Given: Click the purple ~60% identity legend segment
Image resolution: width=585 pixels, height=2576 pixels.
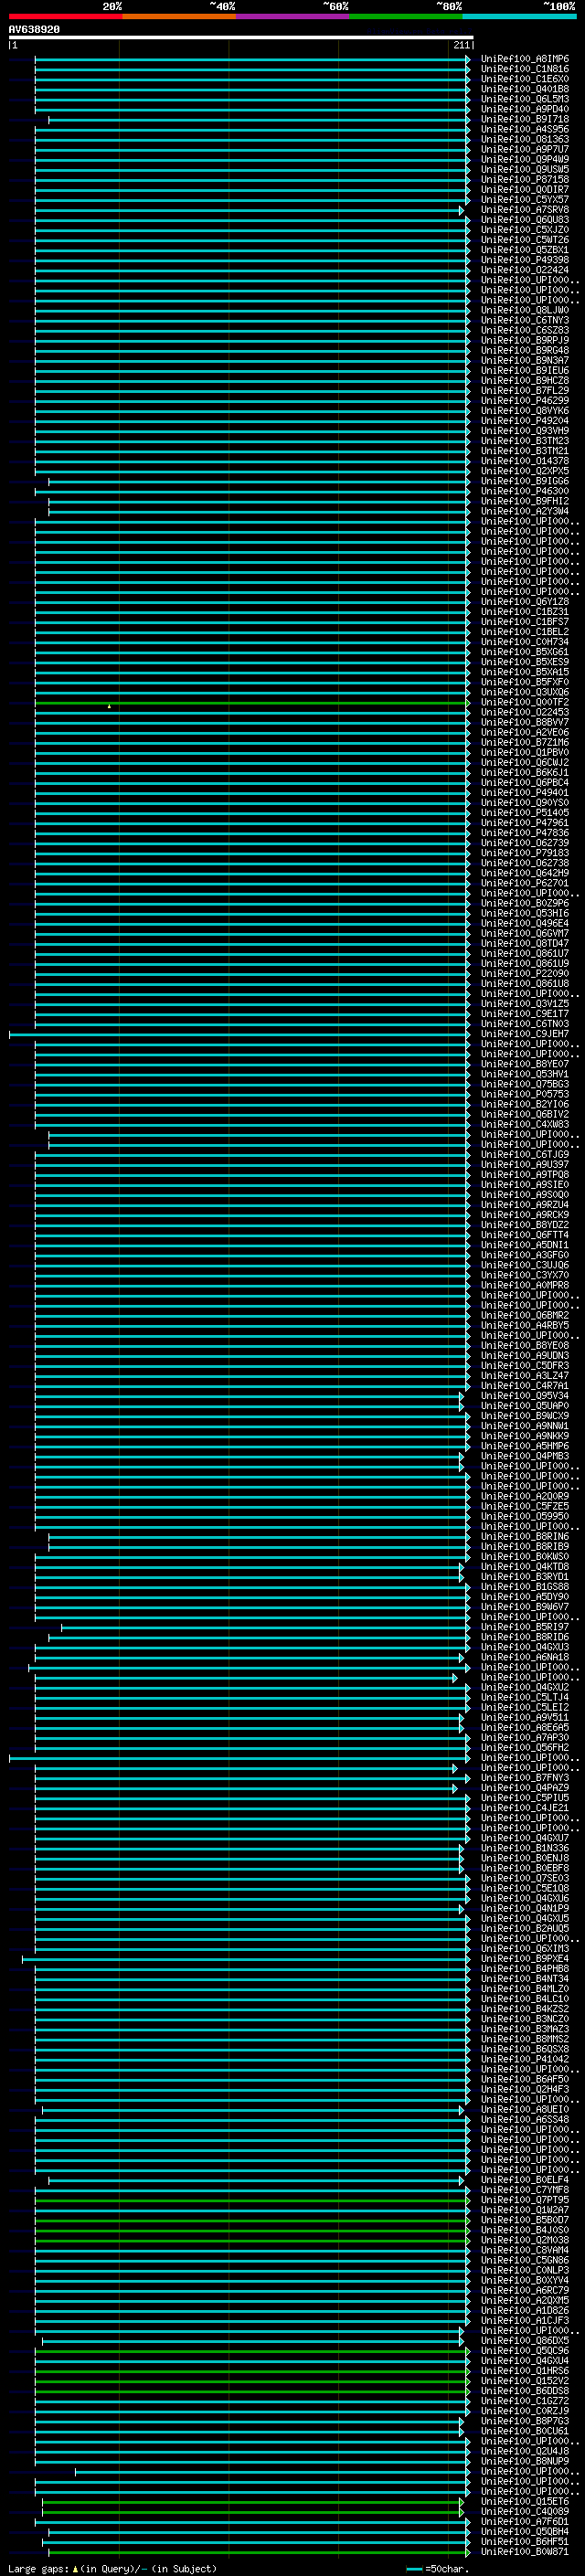Looking at the screenshot, I should click(292, 16).
